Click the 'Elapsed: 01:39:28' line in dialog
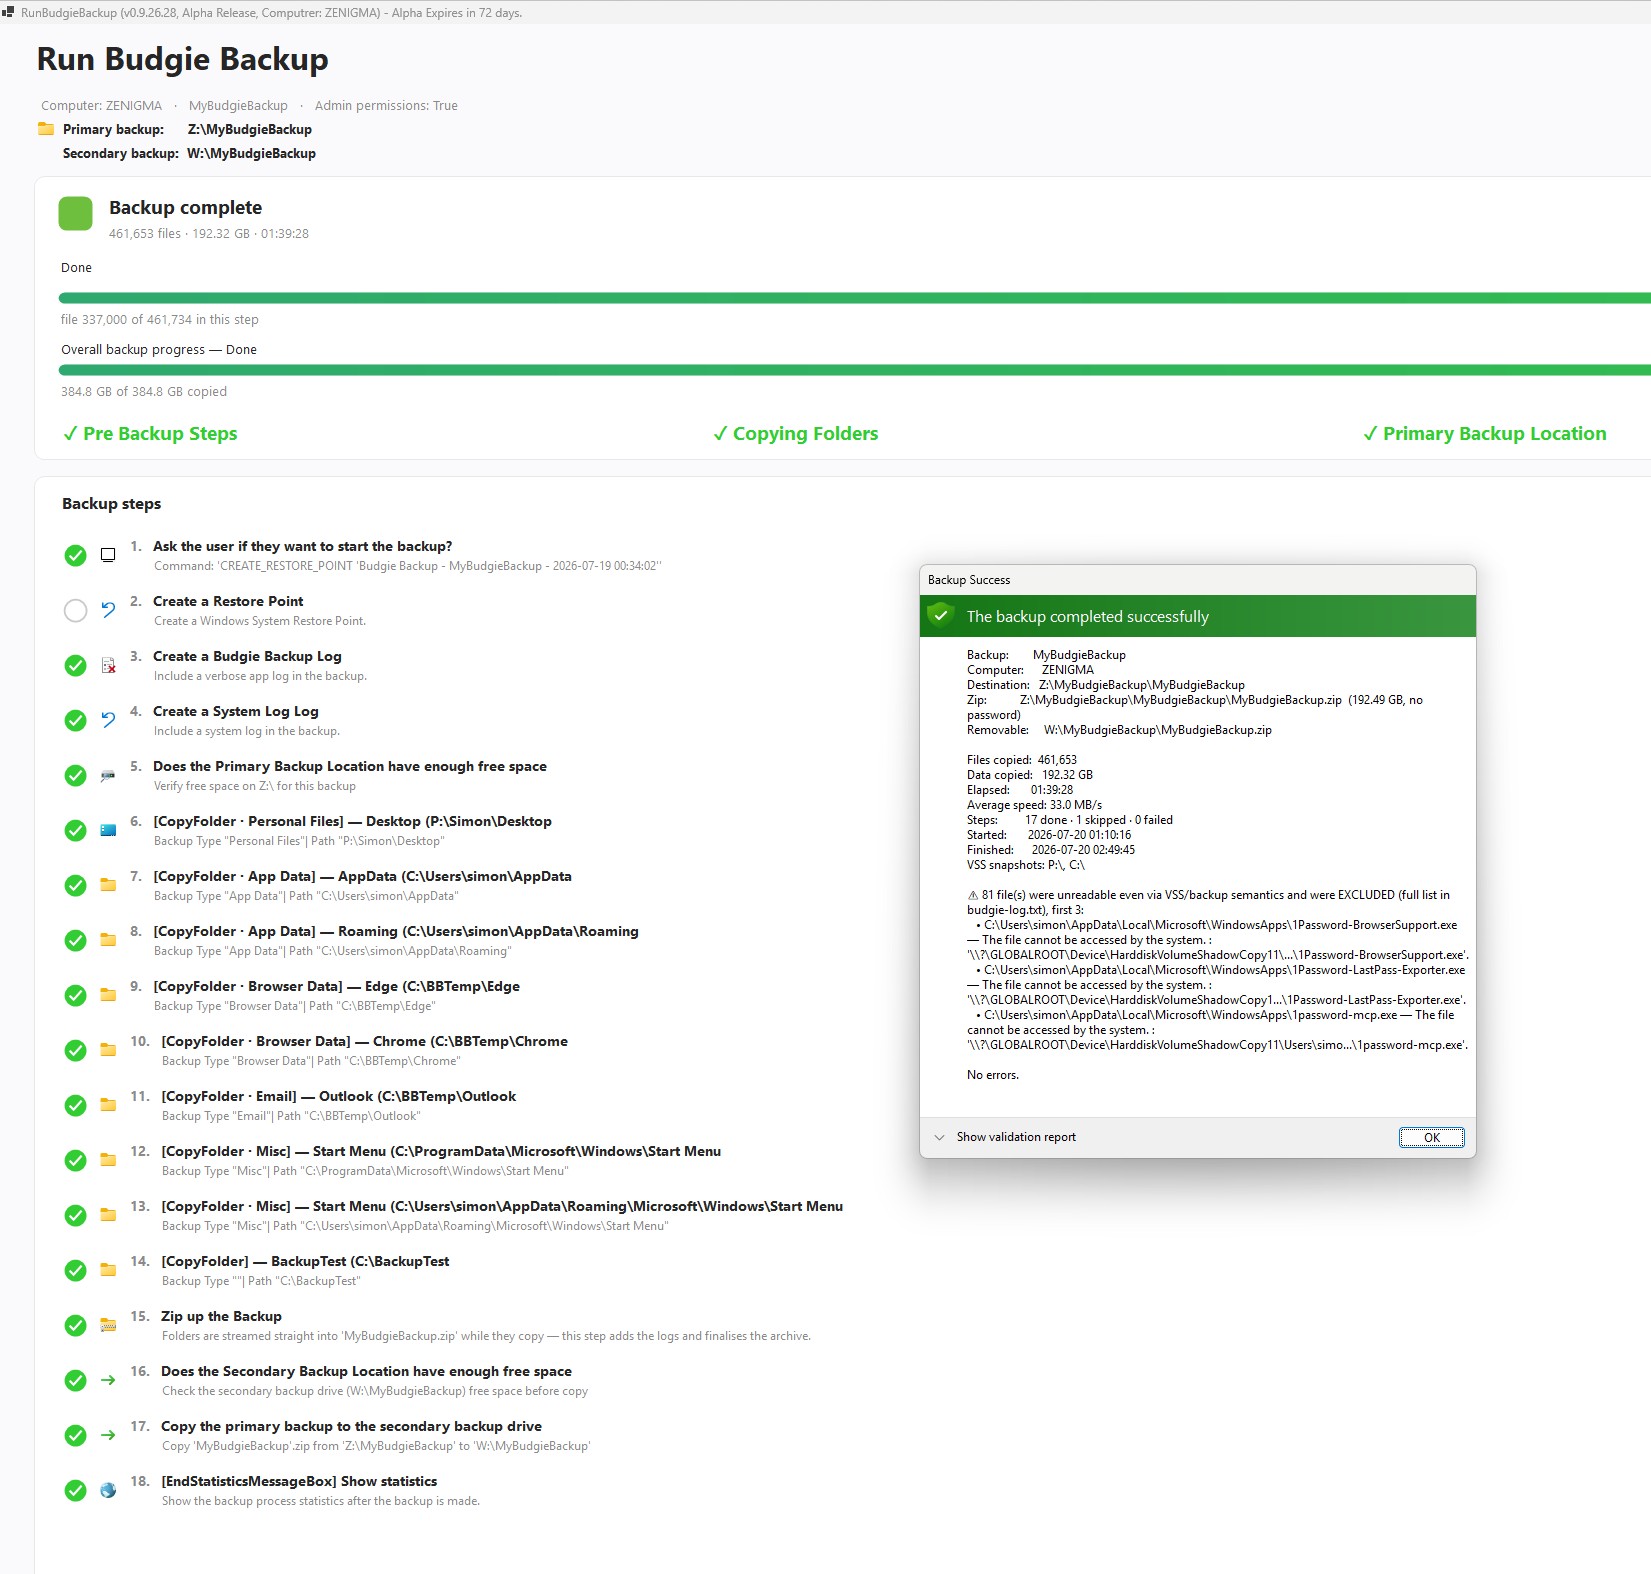The image size is (1651, 1574). tap(1020, 790)
